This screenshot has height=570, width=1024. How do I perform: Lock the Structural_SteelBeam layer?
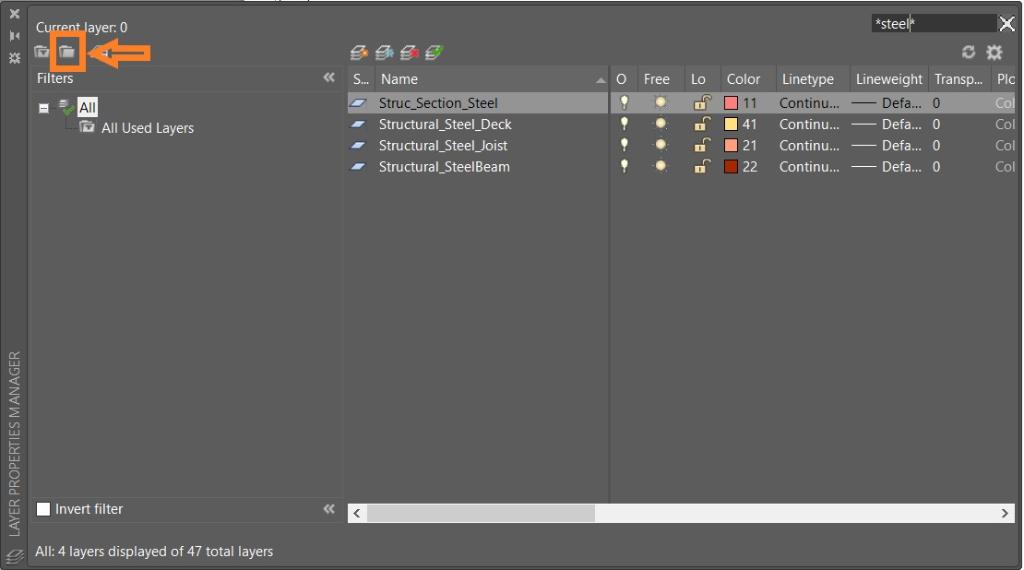click(x=702, y=166)
